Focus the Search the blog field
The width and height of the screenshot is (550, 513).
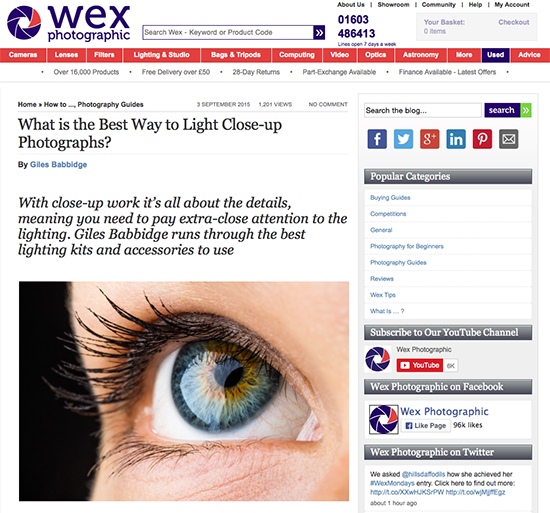[x=423, y=110]
